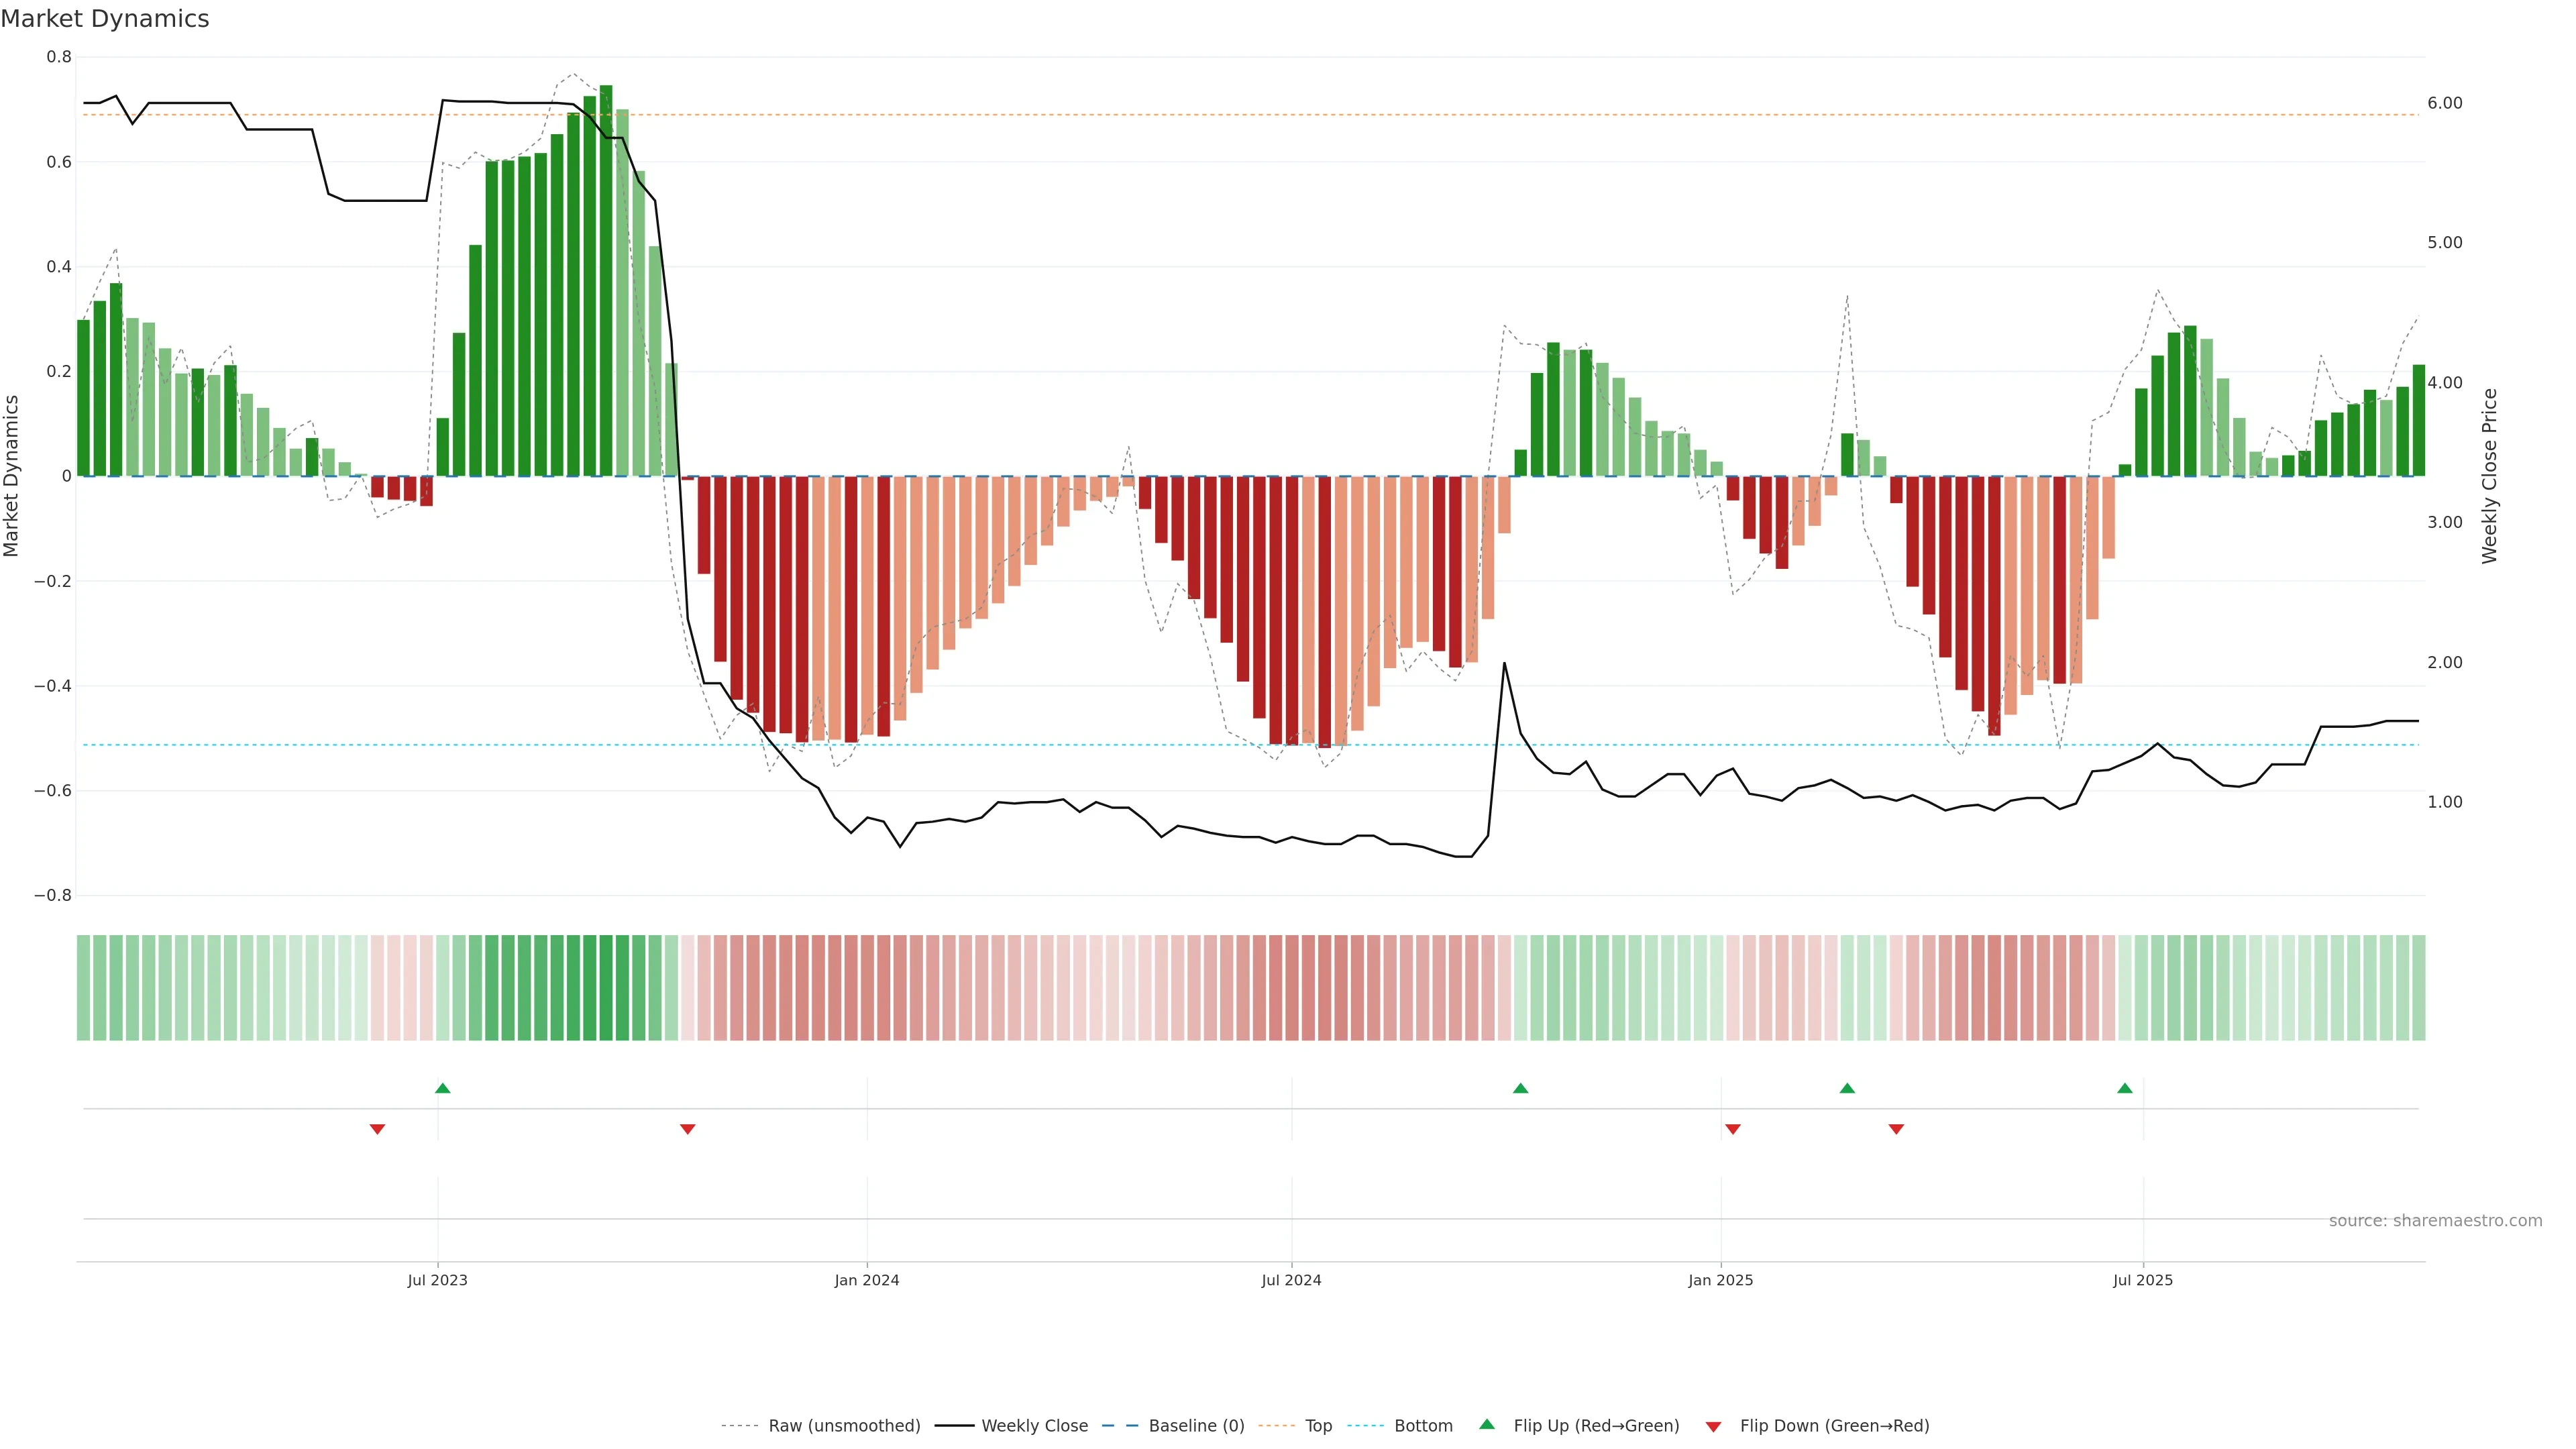Click the Market Dynamics chart title
Screen dimensions: 2576x1449
pyautogui.click(x=105, y=19)
